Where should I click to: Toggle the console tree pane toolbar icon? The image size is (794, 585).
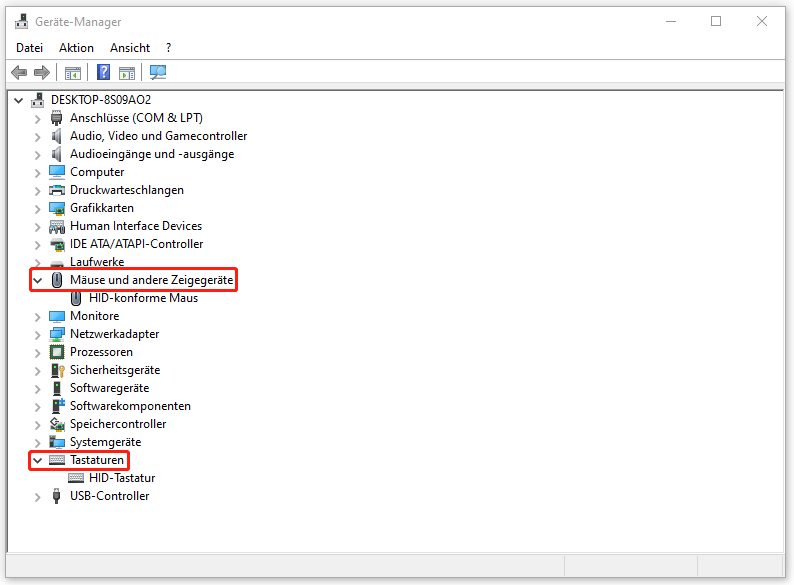tap(73, 73)
